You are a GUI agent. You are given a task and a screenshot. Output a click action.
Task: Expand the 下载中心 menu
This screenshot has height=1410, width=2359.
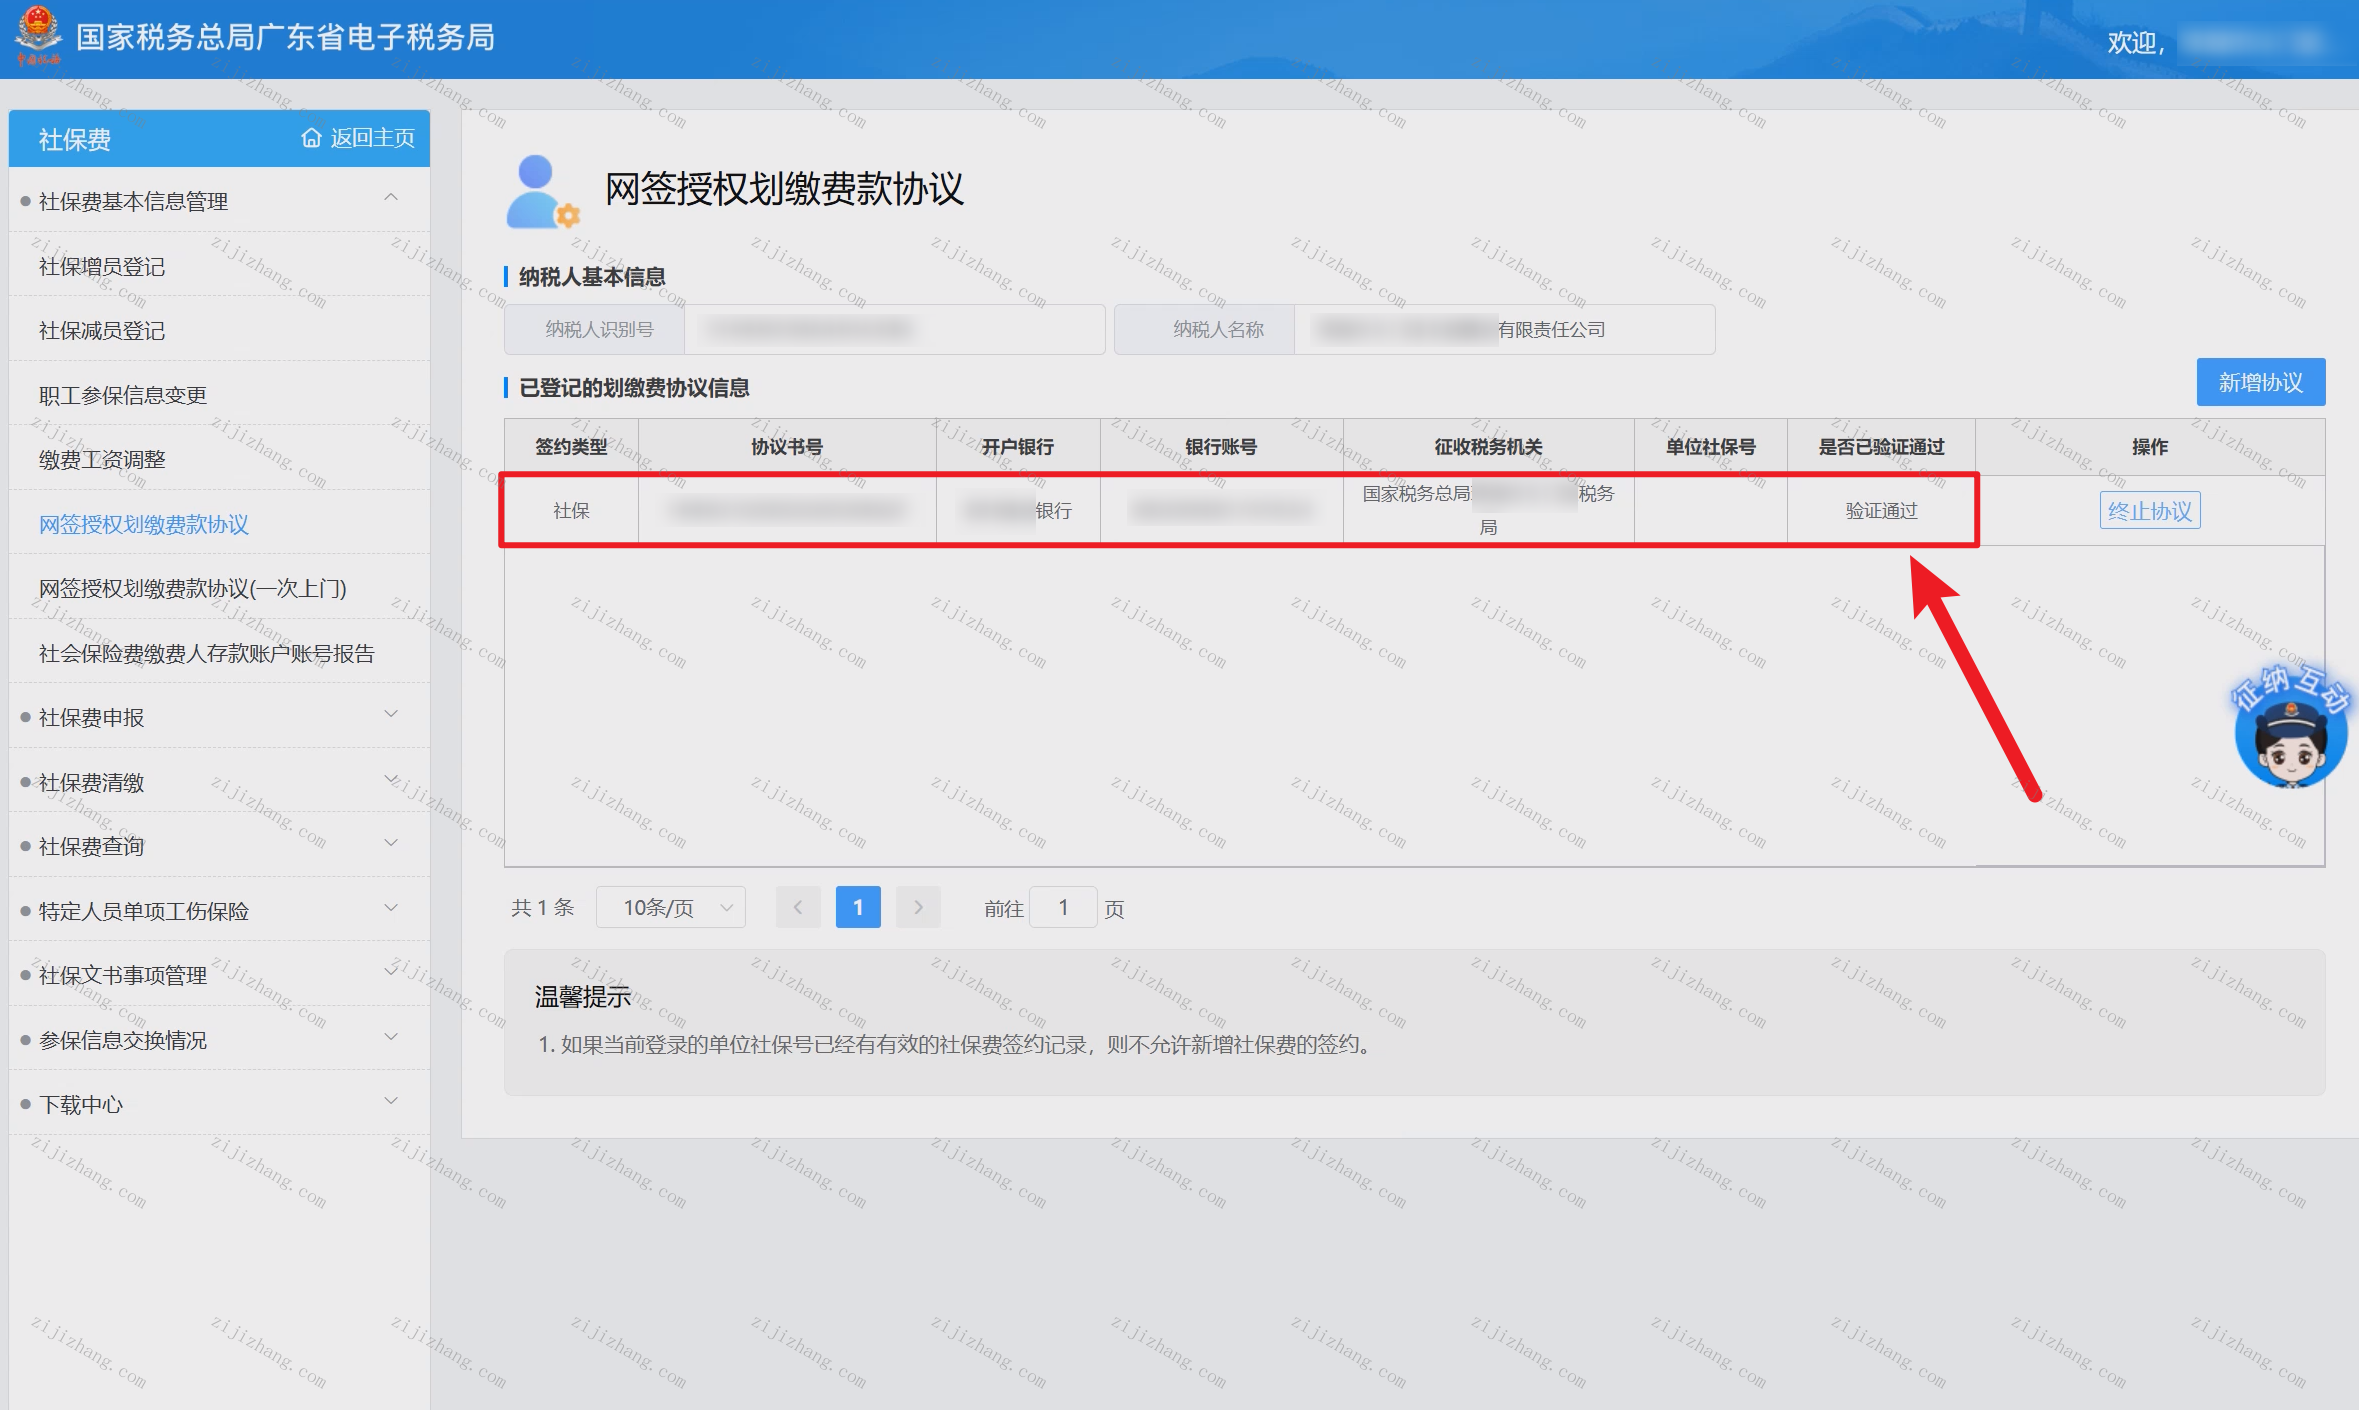(391, 1102)
